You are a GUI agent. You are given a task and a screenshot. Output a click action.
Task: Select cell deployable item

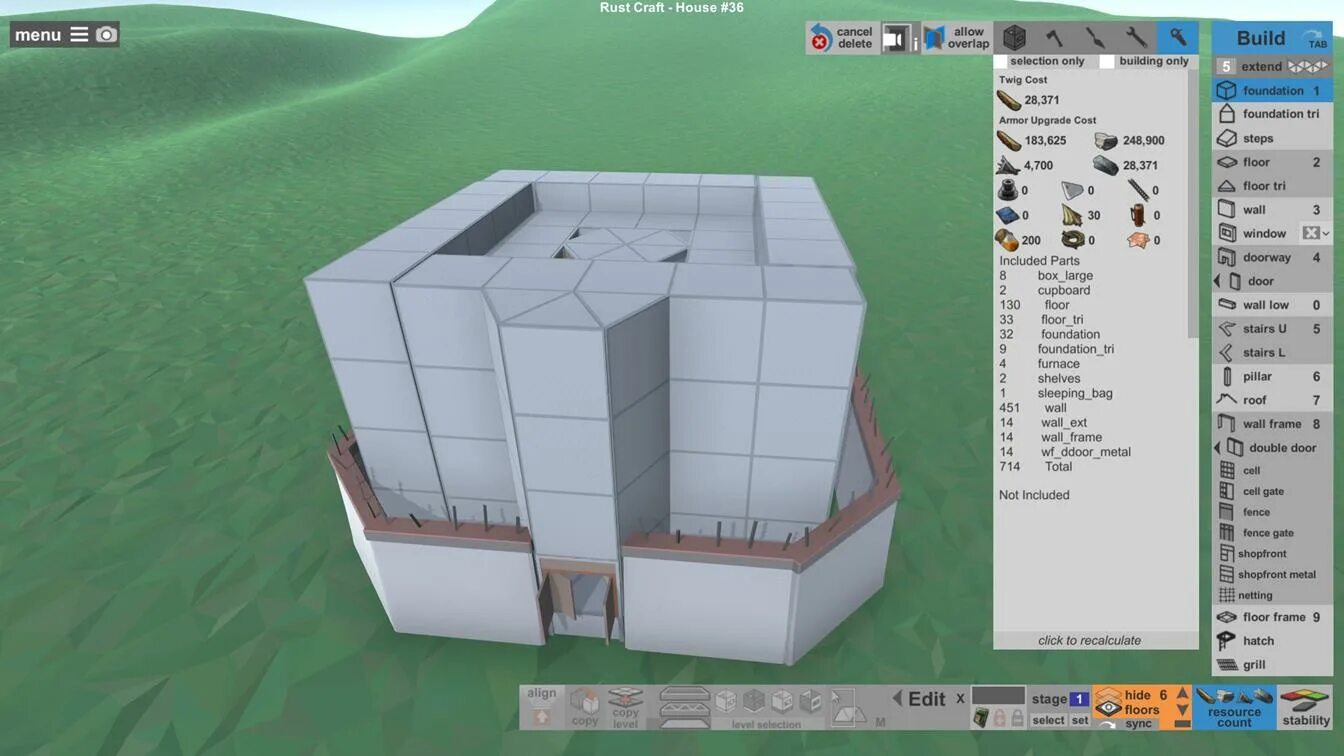(x=1272, y=470)
